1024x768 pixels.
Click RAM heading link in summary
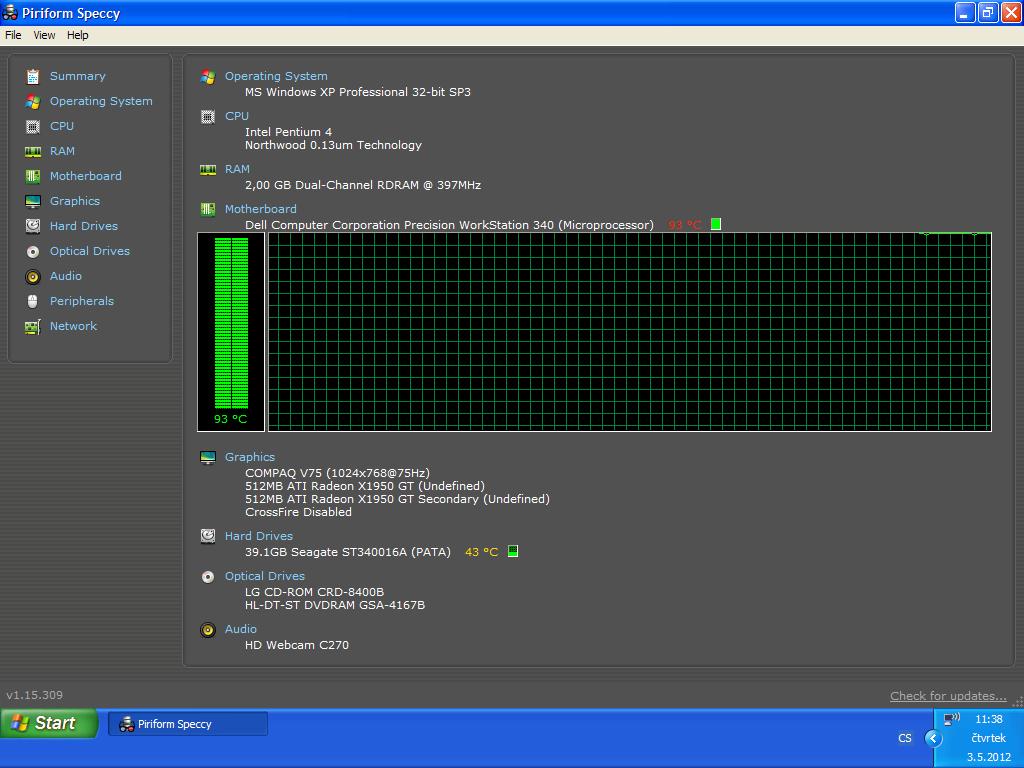237,168
